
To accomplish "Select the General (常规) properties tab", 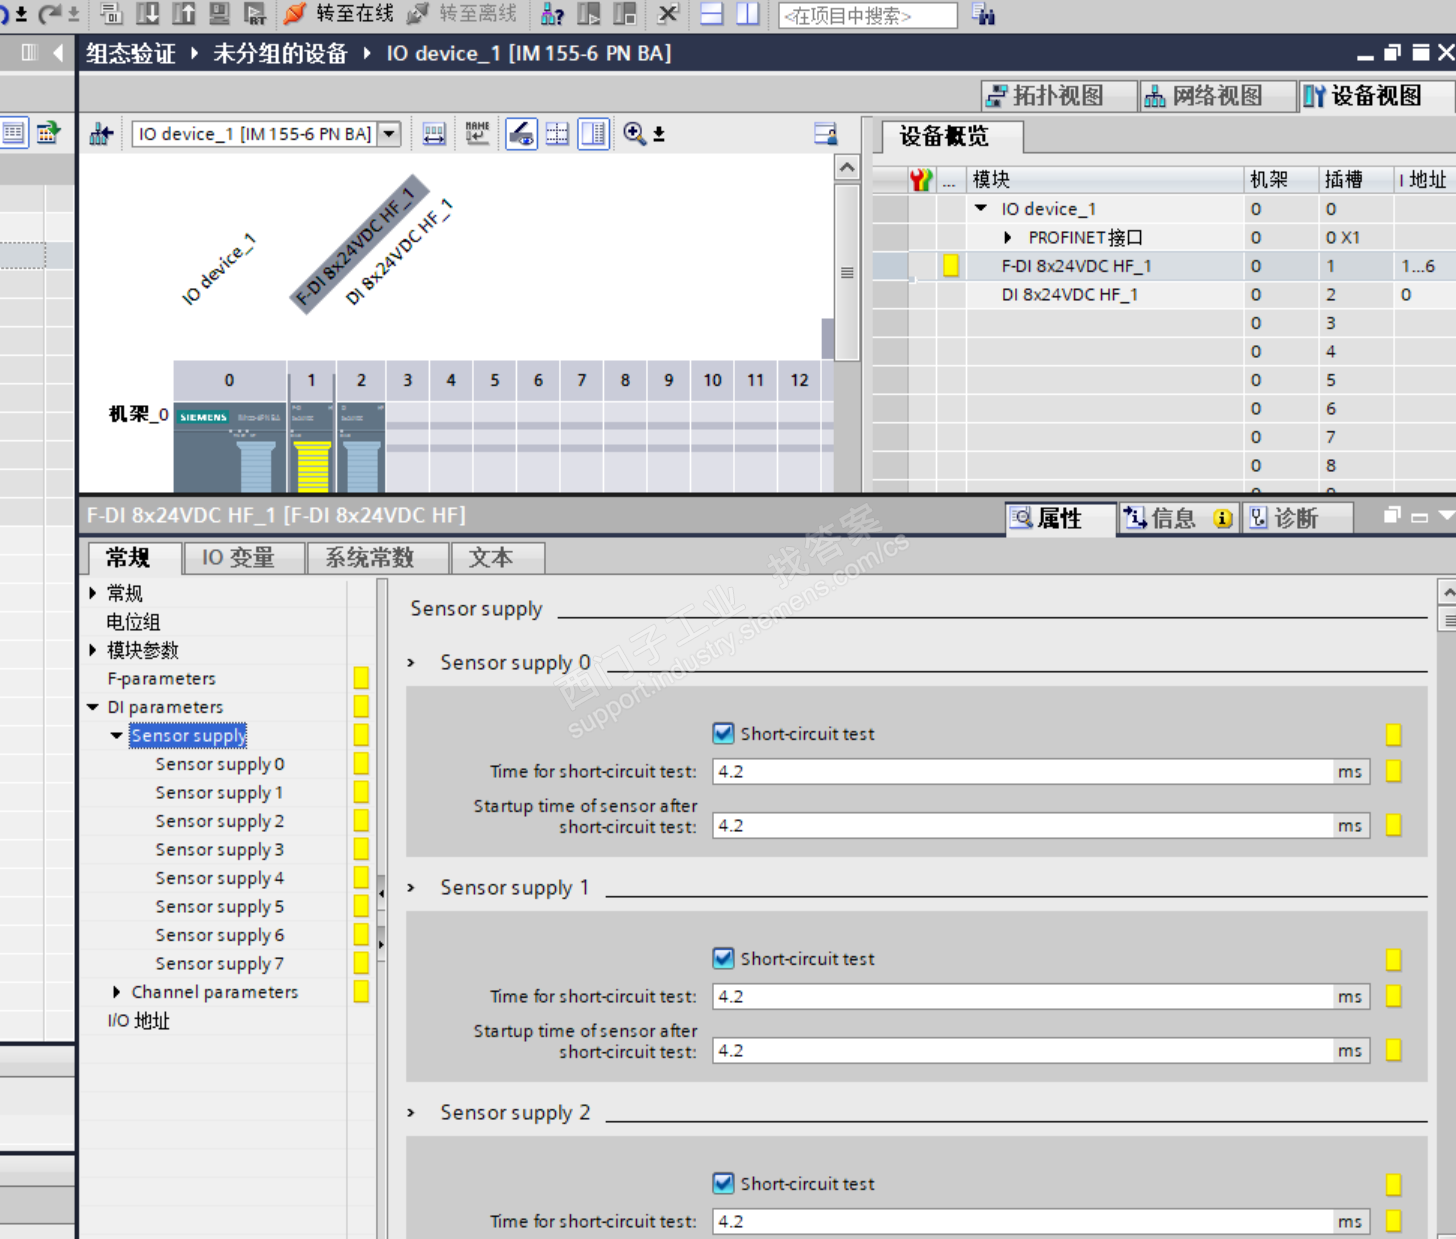I will pyautogui.click(x=134, y=558).
